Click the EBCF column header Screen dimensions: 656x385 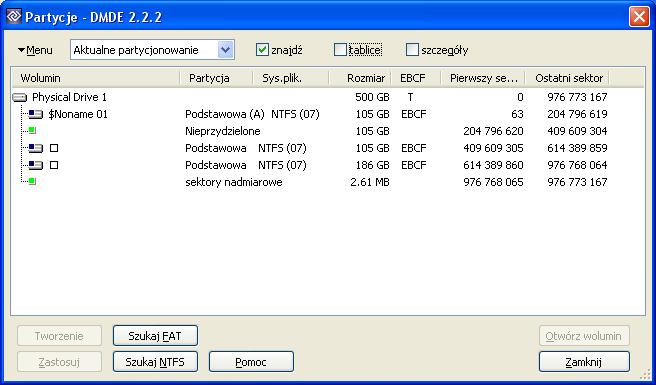[416, 78]
